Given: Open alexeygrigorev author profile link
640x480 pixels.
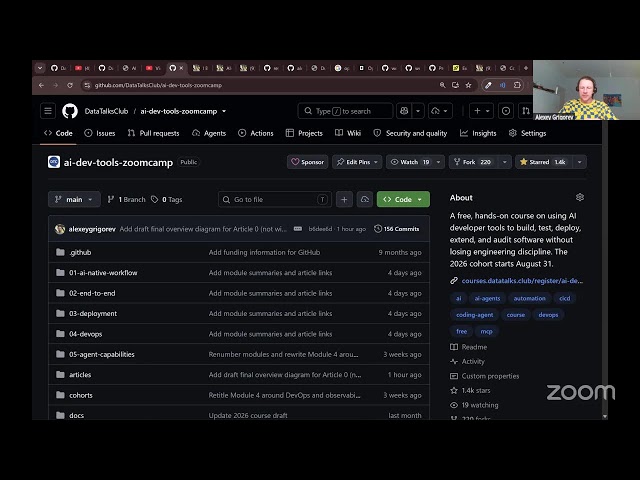Looking at the screenshot, I should [92, 229].
